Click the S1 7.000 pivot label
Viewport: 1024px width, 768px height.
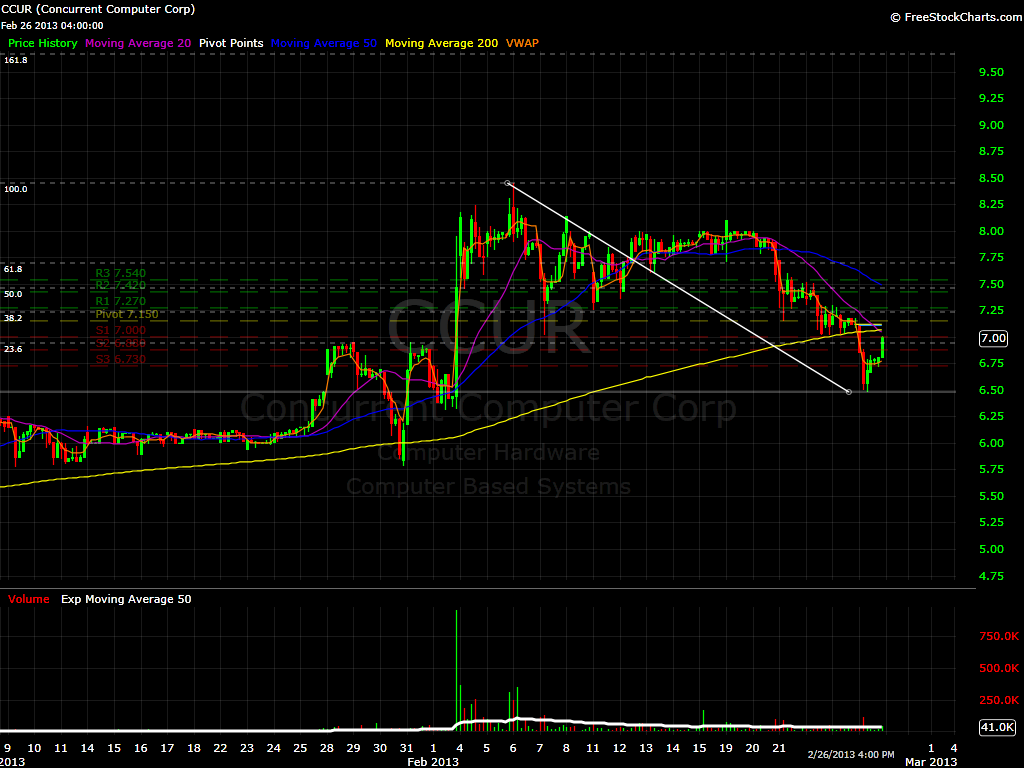[121, 330]
